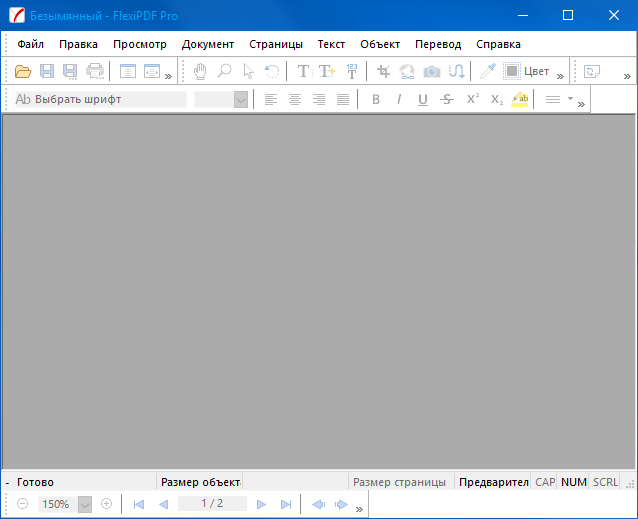Image resolution: width=638 pixels, height=519 pixels.
Task: Open the Перевод menu
Action: pos(438,44)
